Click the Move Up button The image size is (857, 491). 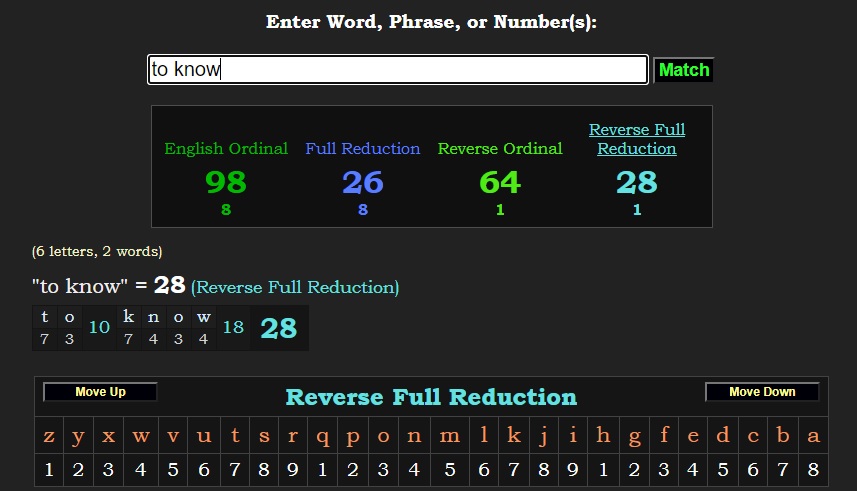tap(101, 391)
